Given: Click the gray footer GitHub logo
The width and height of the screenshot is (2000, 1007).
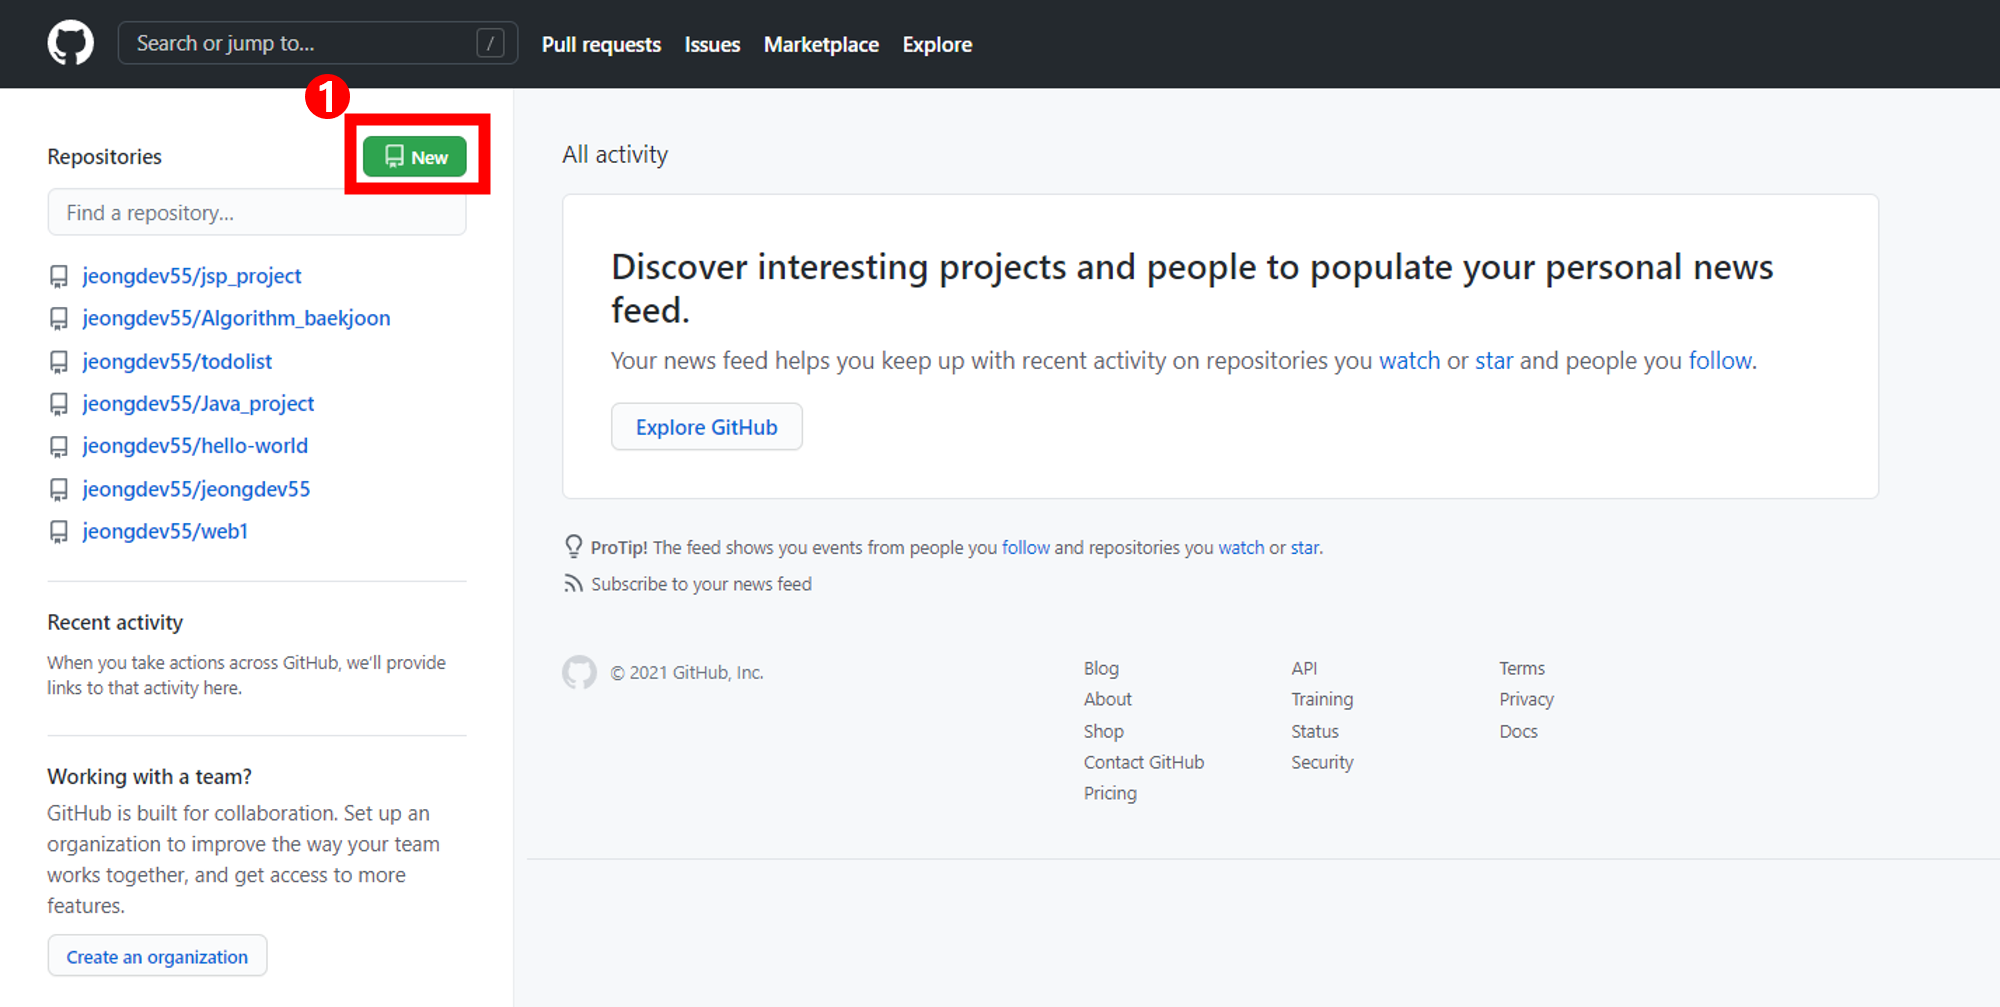Looking at the screenshot, I should [x=579, y=672].
